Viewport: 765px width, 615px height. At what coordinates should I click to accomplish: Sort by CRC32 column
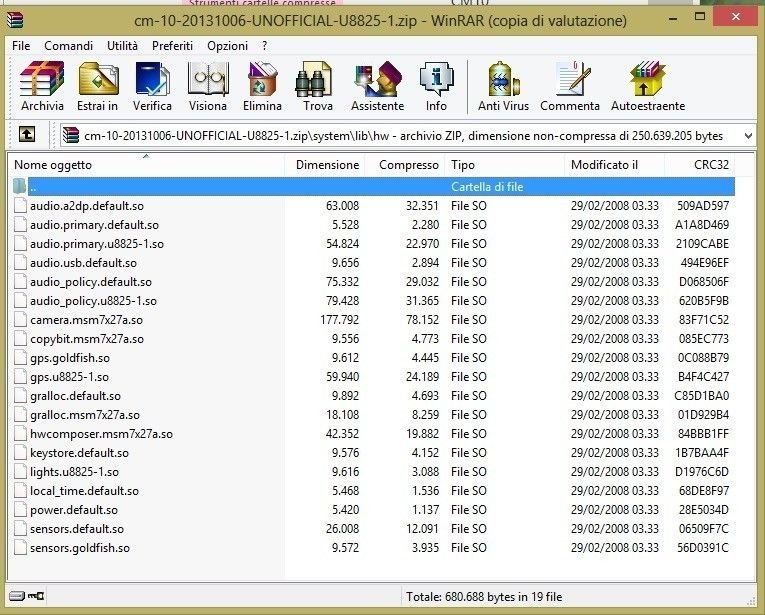click(700, 165)
